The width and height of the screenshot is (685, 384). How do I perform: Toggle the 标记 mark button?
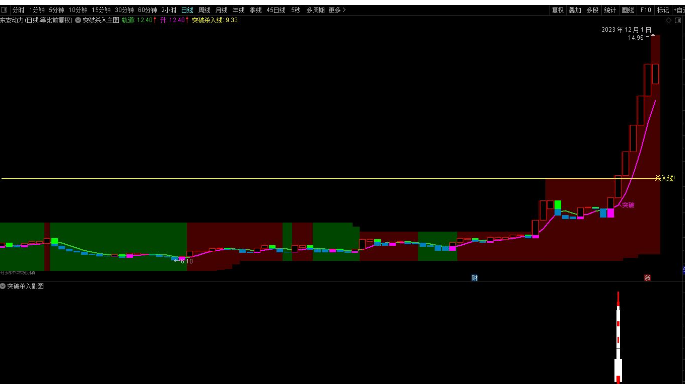pos(663,10)
